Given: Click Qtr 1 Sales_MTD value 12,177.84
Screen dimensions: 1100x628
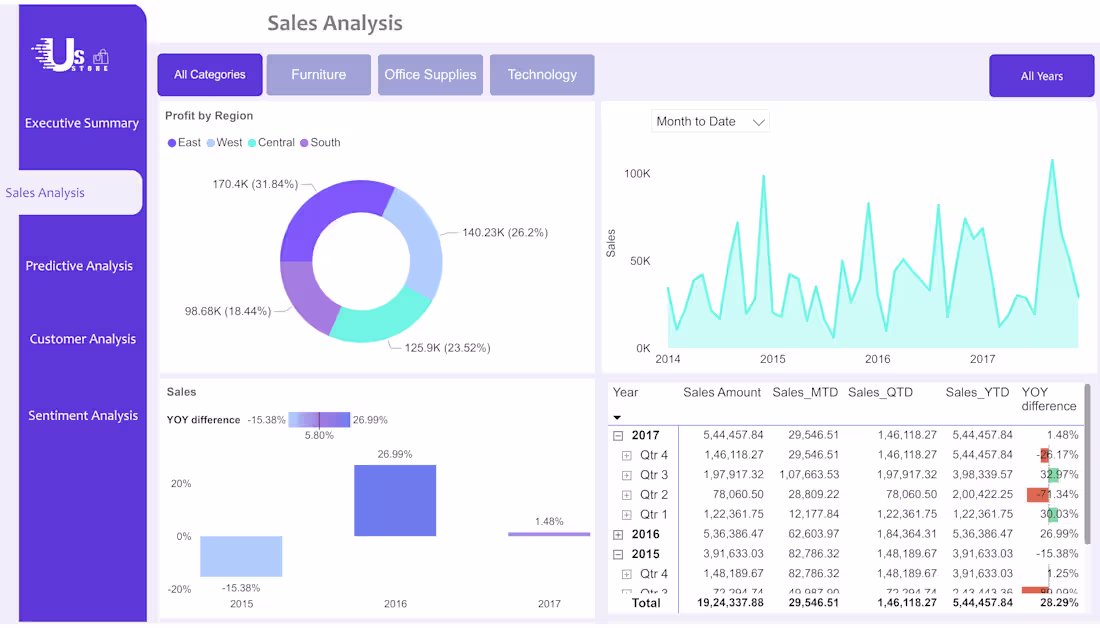Looking at the screenshot, I should [813, 514].
